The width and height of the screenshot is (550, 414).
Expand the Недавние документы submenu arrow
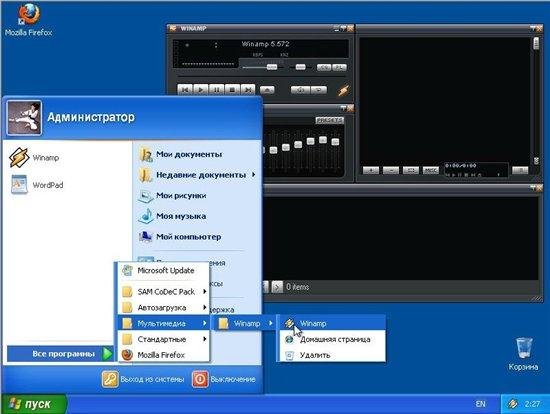click(x=253, y=174)
